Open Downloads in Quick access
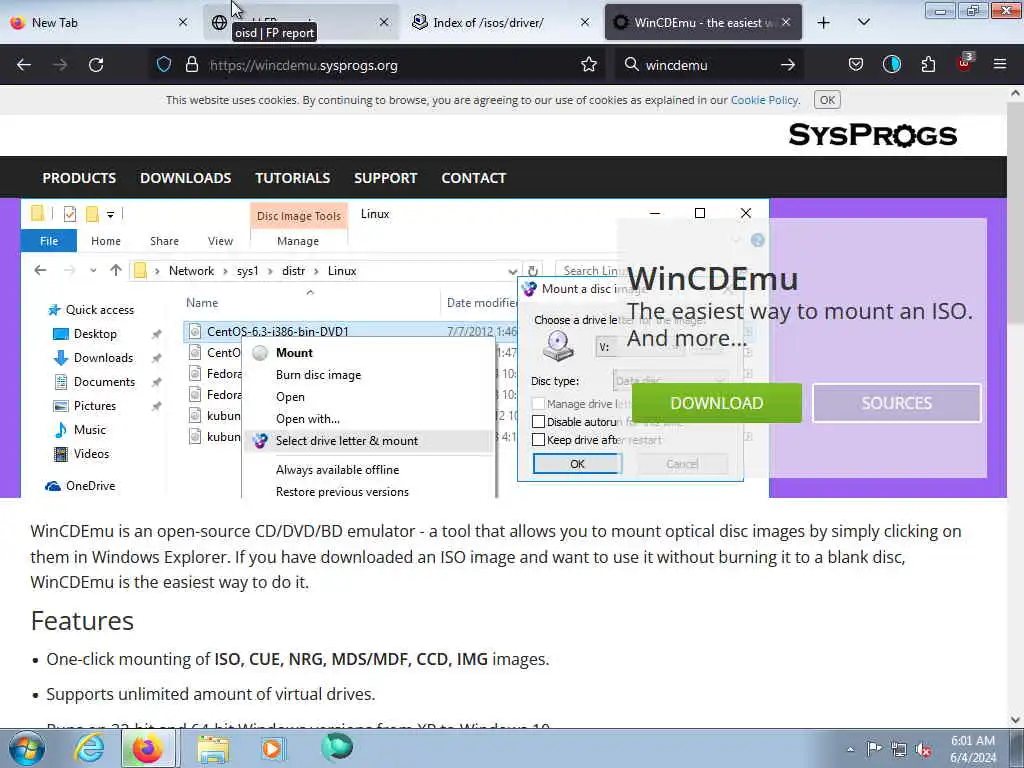The height and width of the screenshot is (768, 1024). tap(103, 358)
